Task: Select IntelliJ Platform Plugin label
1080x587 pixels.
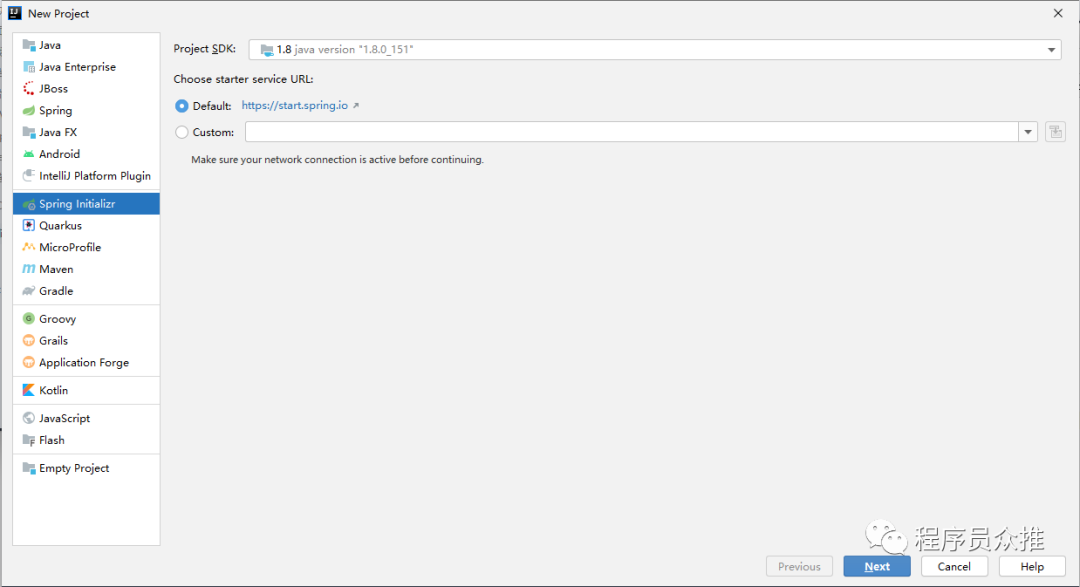Action: point(95,176)
